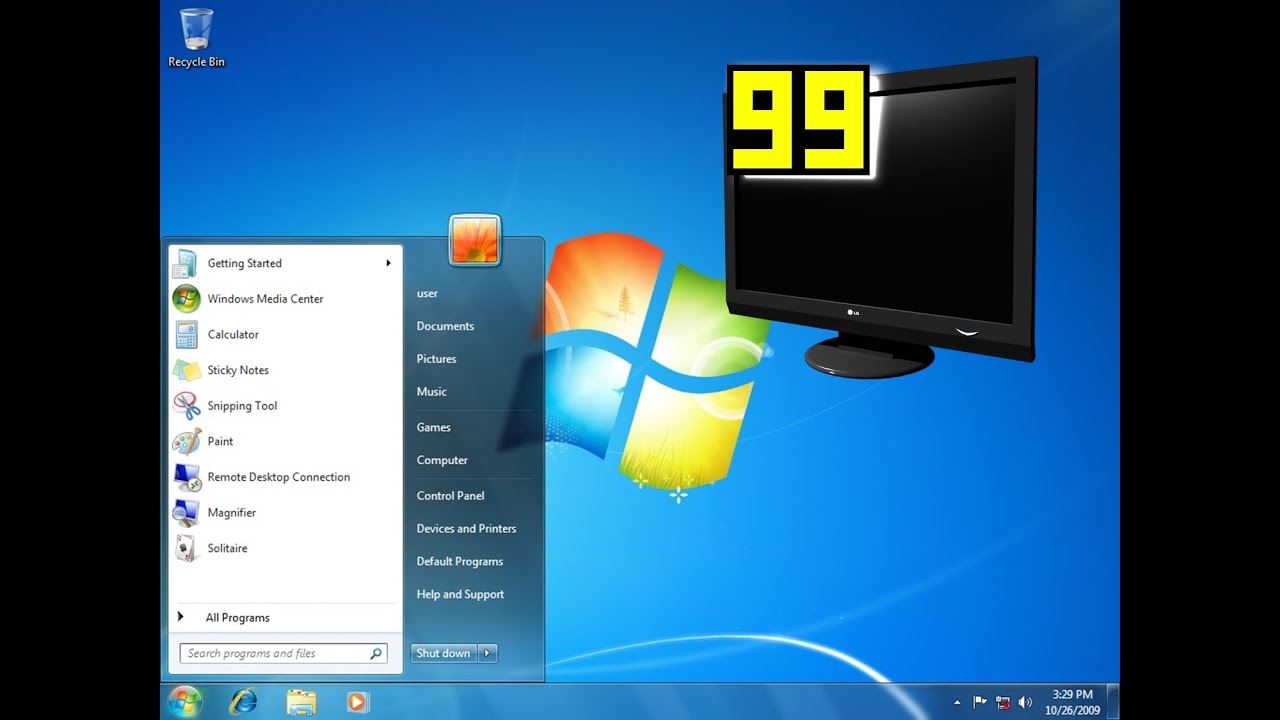
Task: Select the Magnifier label
Action: pyautogui.click(x=232, y=513)
